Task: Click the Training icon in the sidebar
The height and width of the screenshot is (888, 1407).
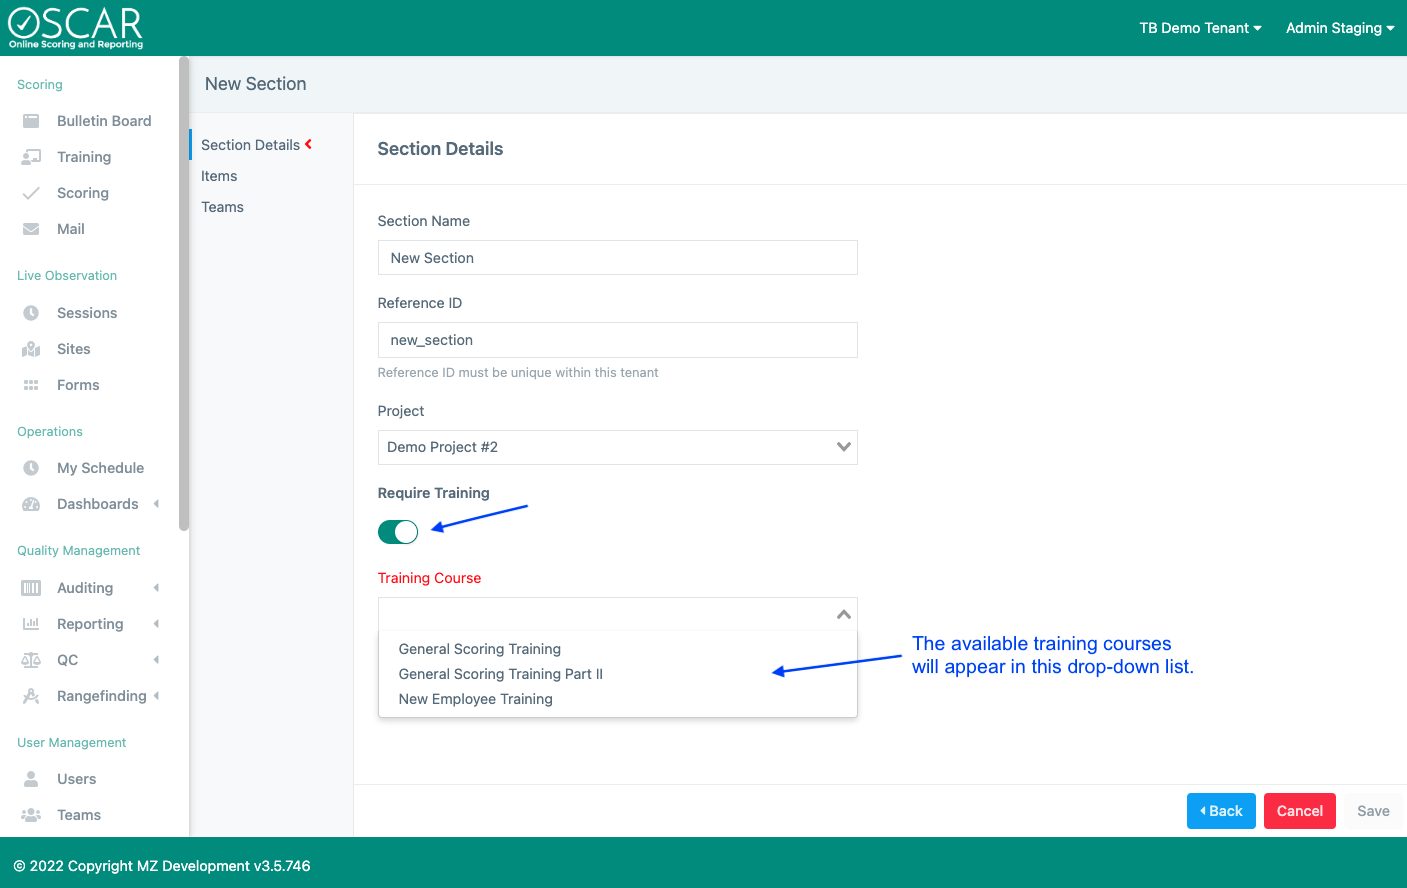Action: click(31, 157)
